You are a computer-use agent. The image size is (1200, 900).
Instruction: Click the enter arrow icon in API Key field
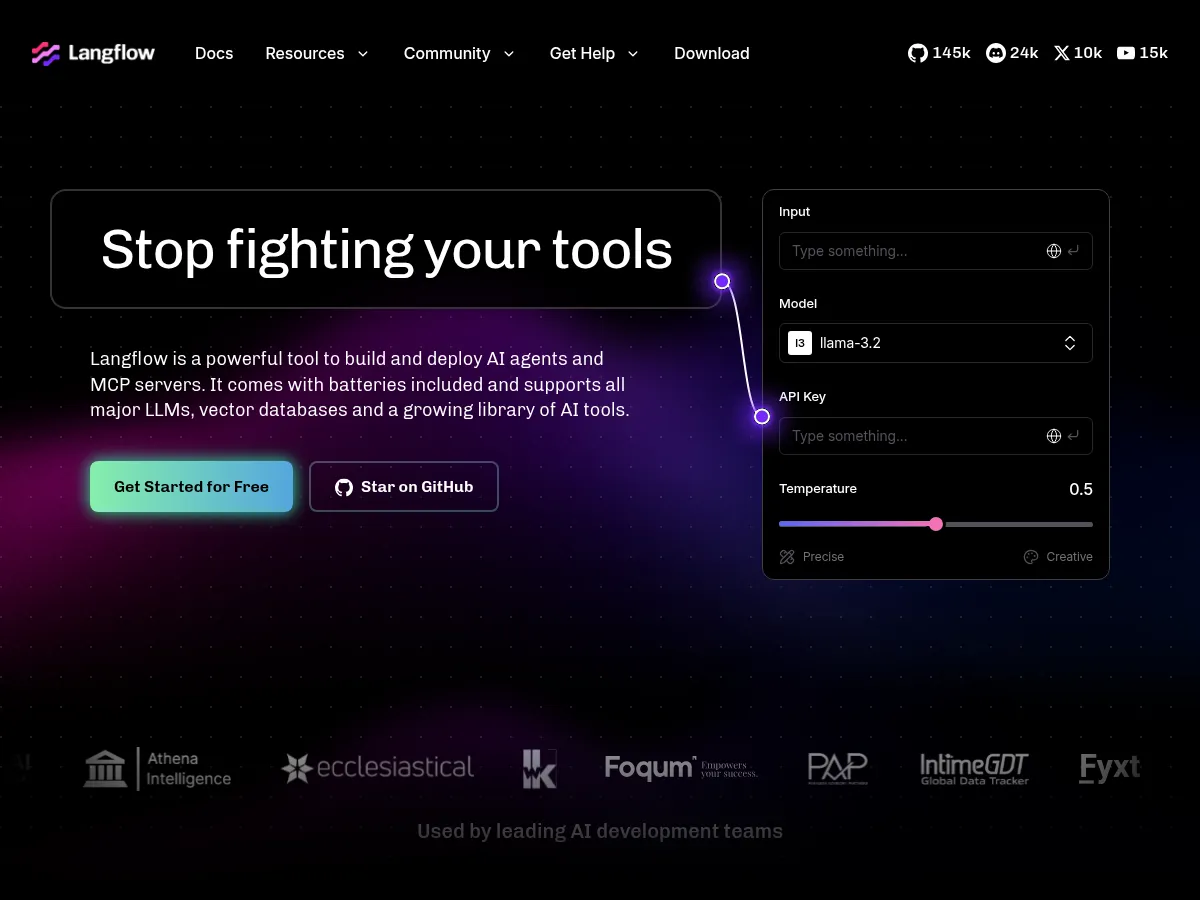pos(1073,436)
